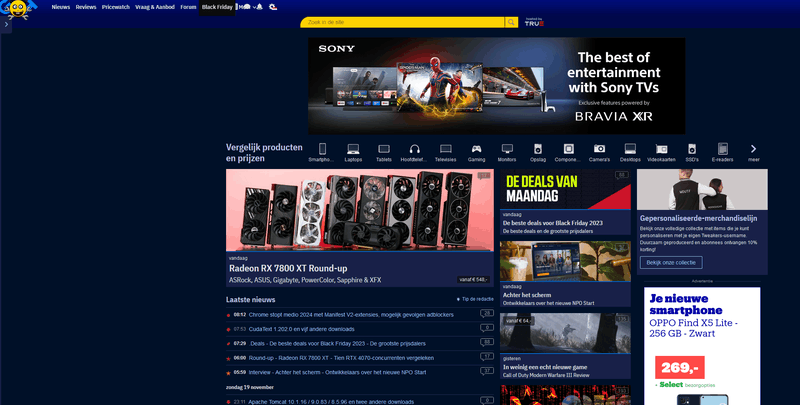Go to the Reviews menu

pyautogui.click(x=86, y=7)
